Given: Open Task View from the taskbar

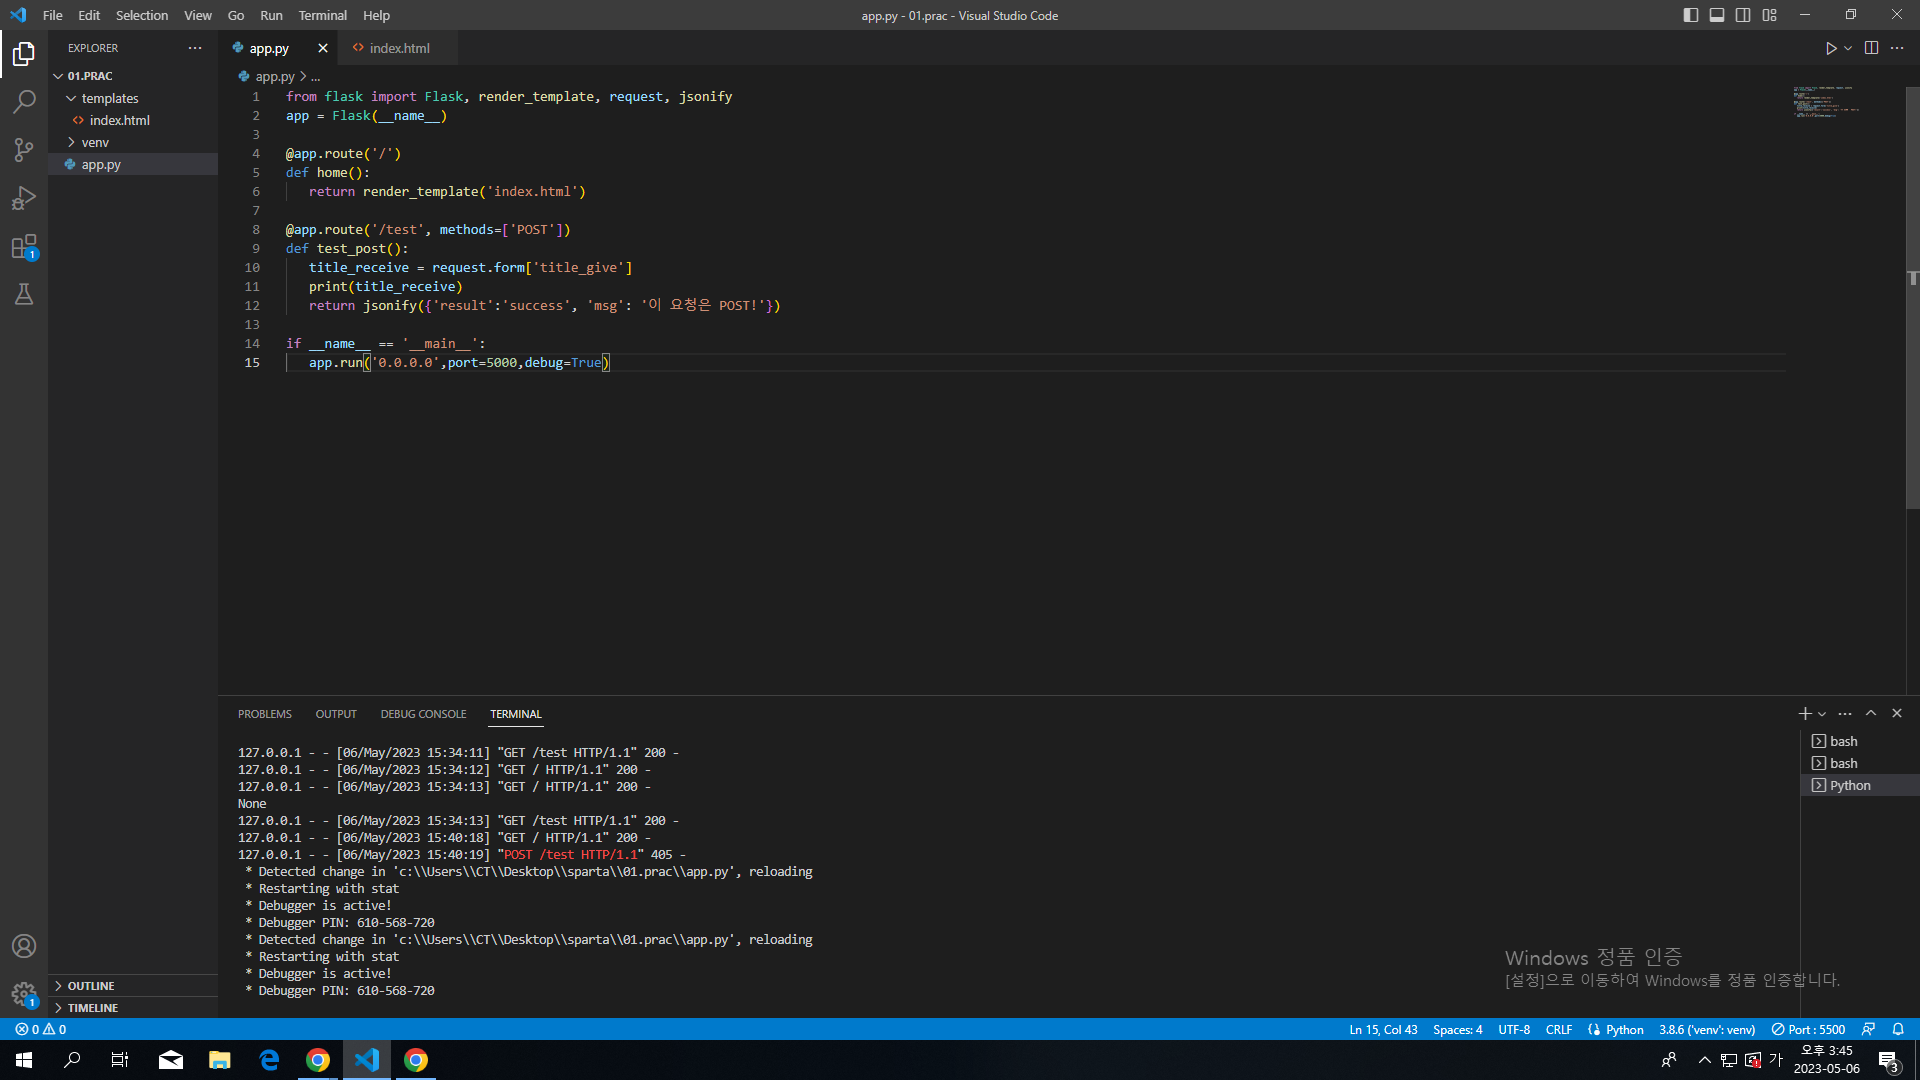Looking at the screenshot, I should click(120, 1060).
